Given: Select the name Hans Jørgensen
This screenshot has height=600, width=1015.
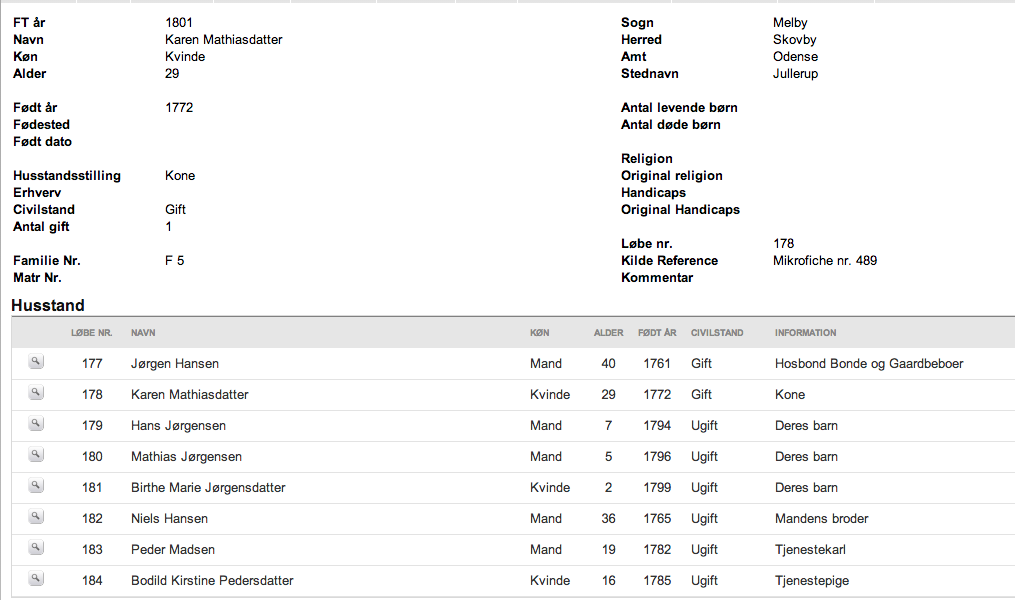Looking at the screenshot, I should pos(179,426).
